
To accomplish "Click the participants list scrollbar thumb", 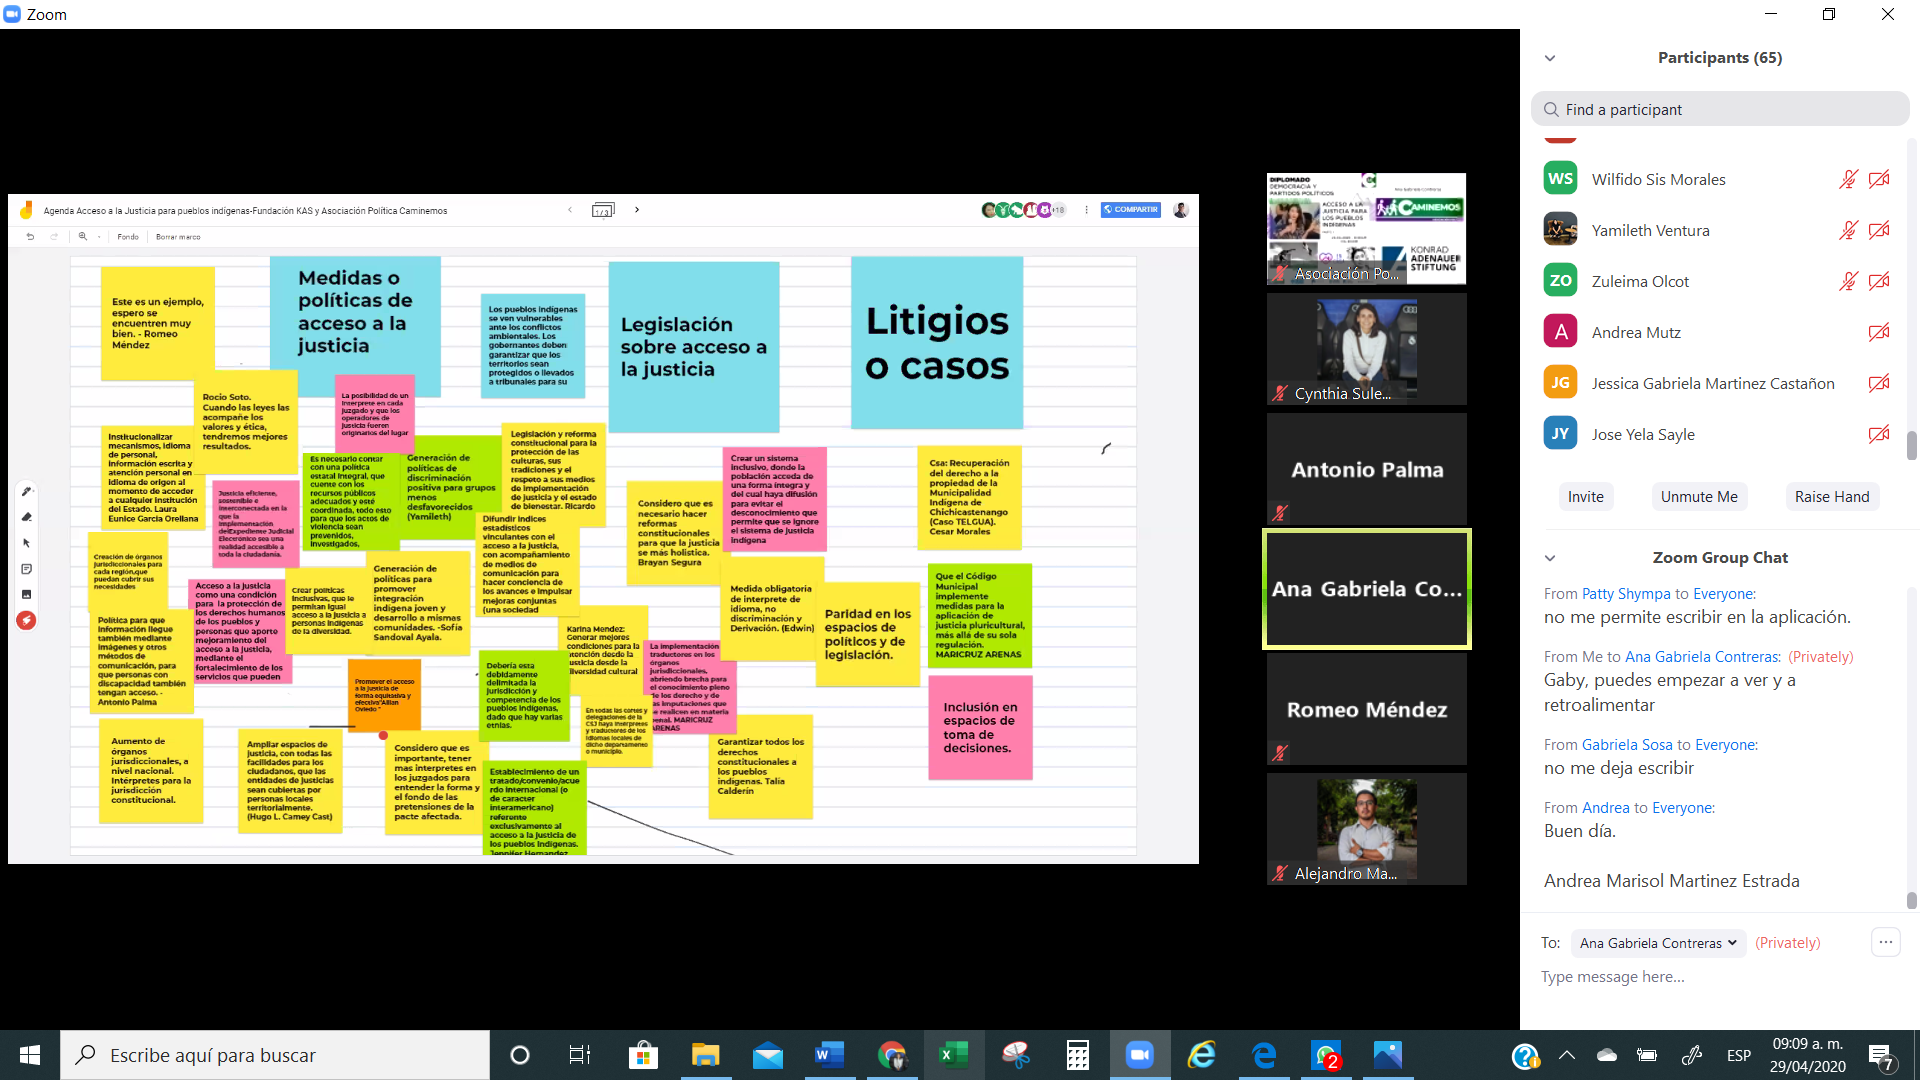I will 1911,445.
